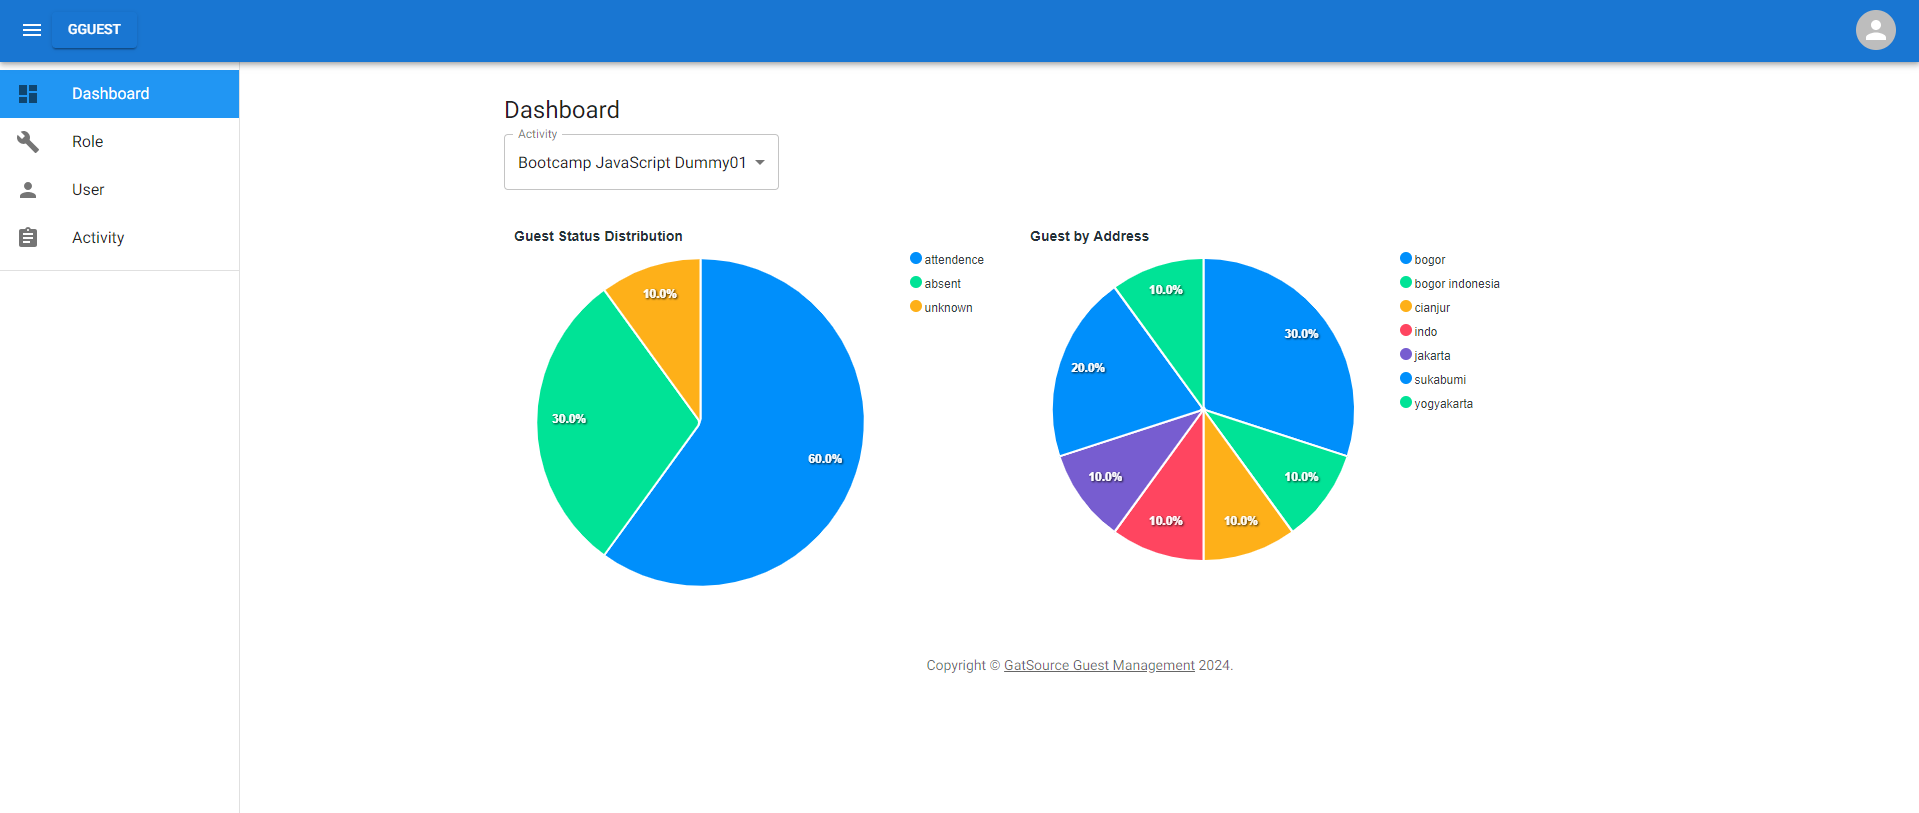Toggle the attendence legend dot
The height and width of the screenshot is (813, 1919).
[915, 259]
